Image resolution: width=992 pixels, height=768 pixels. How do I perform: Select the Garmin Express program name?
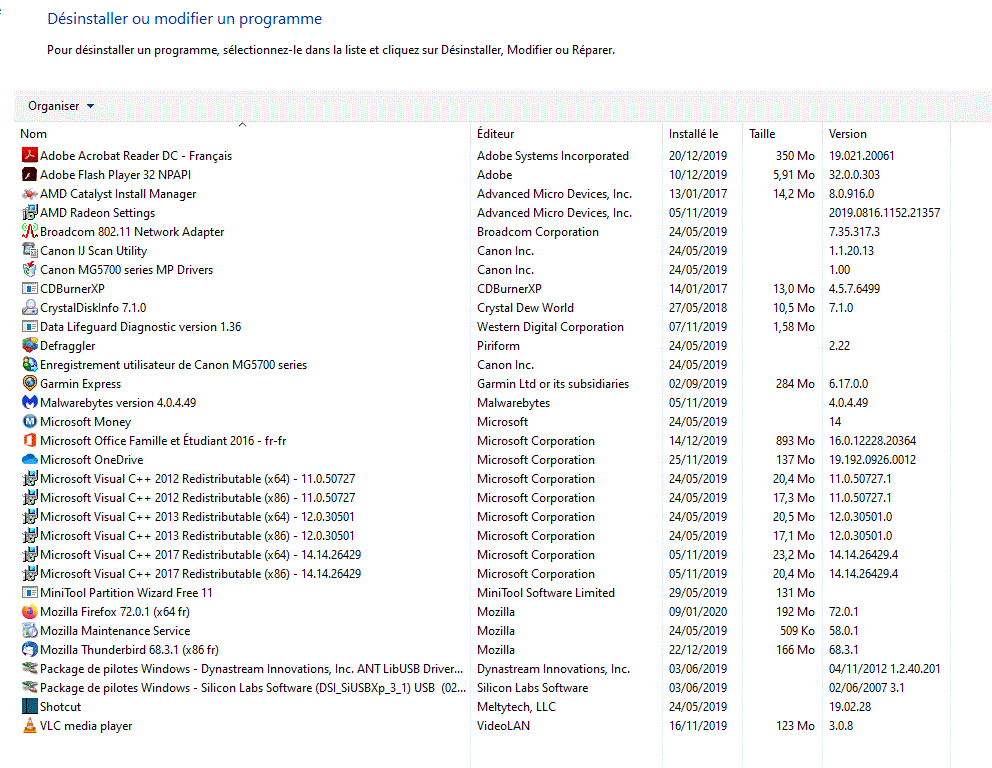tap(80, 383)
